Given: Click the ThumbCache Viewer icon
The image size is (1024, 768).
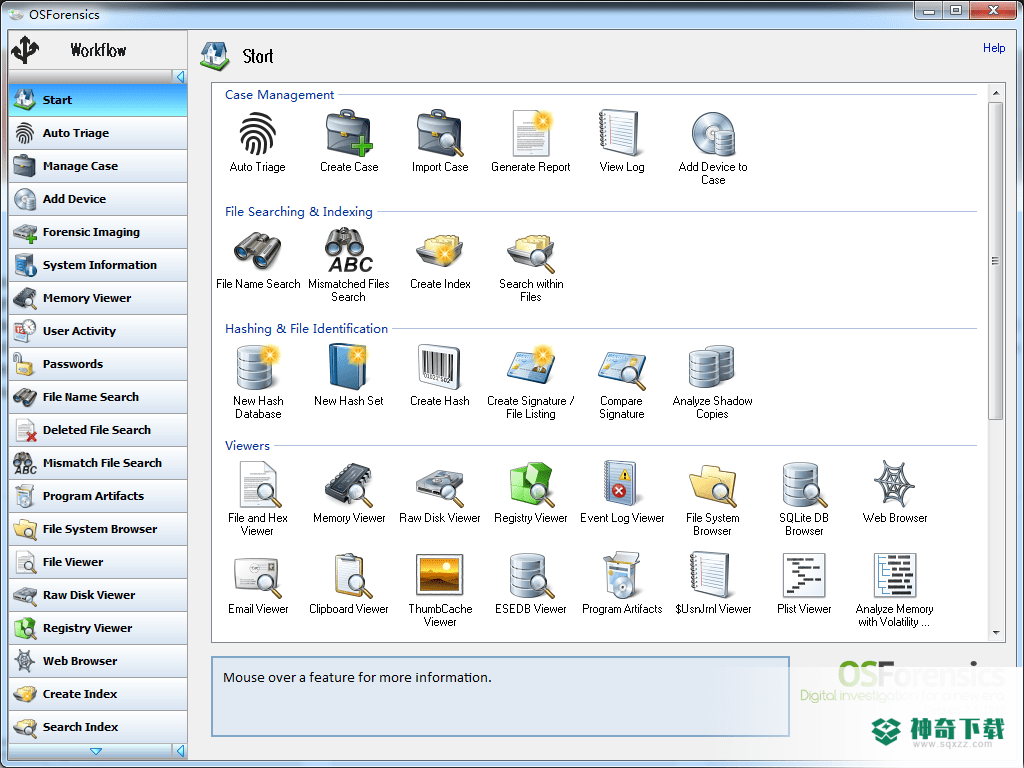Looking at the screenshot, I should coord(440,575).
